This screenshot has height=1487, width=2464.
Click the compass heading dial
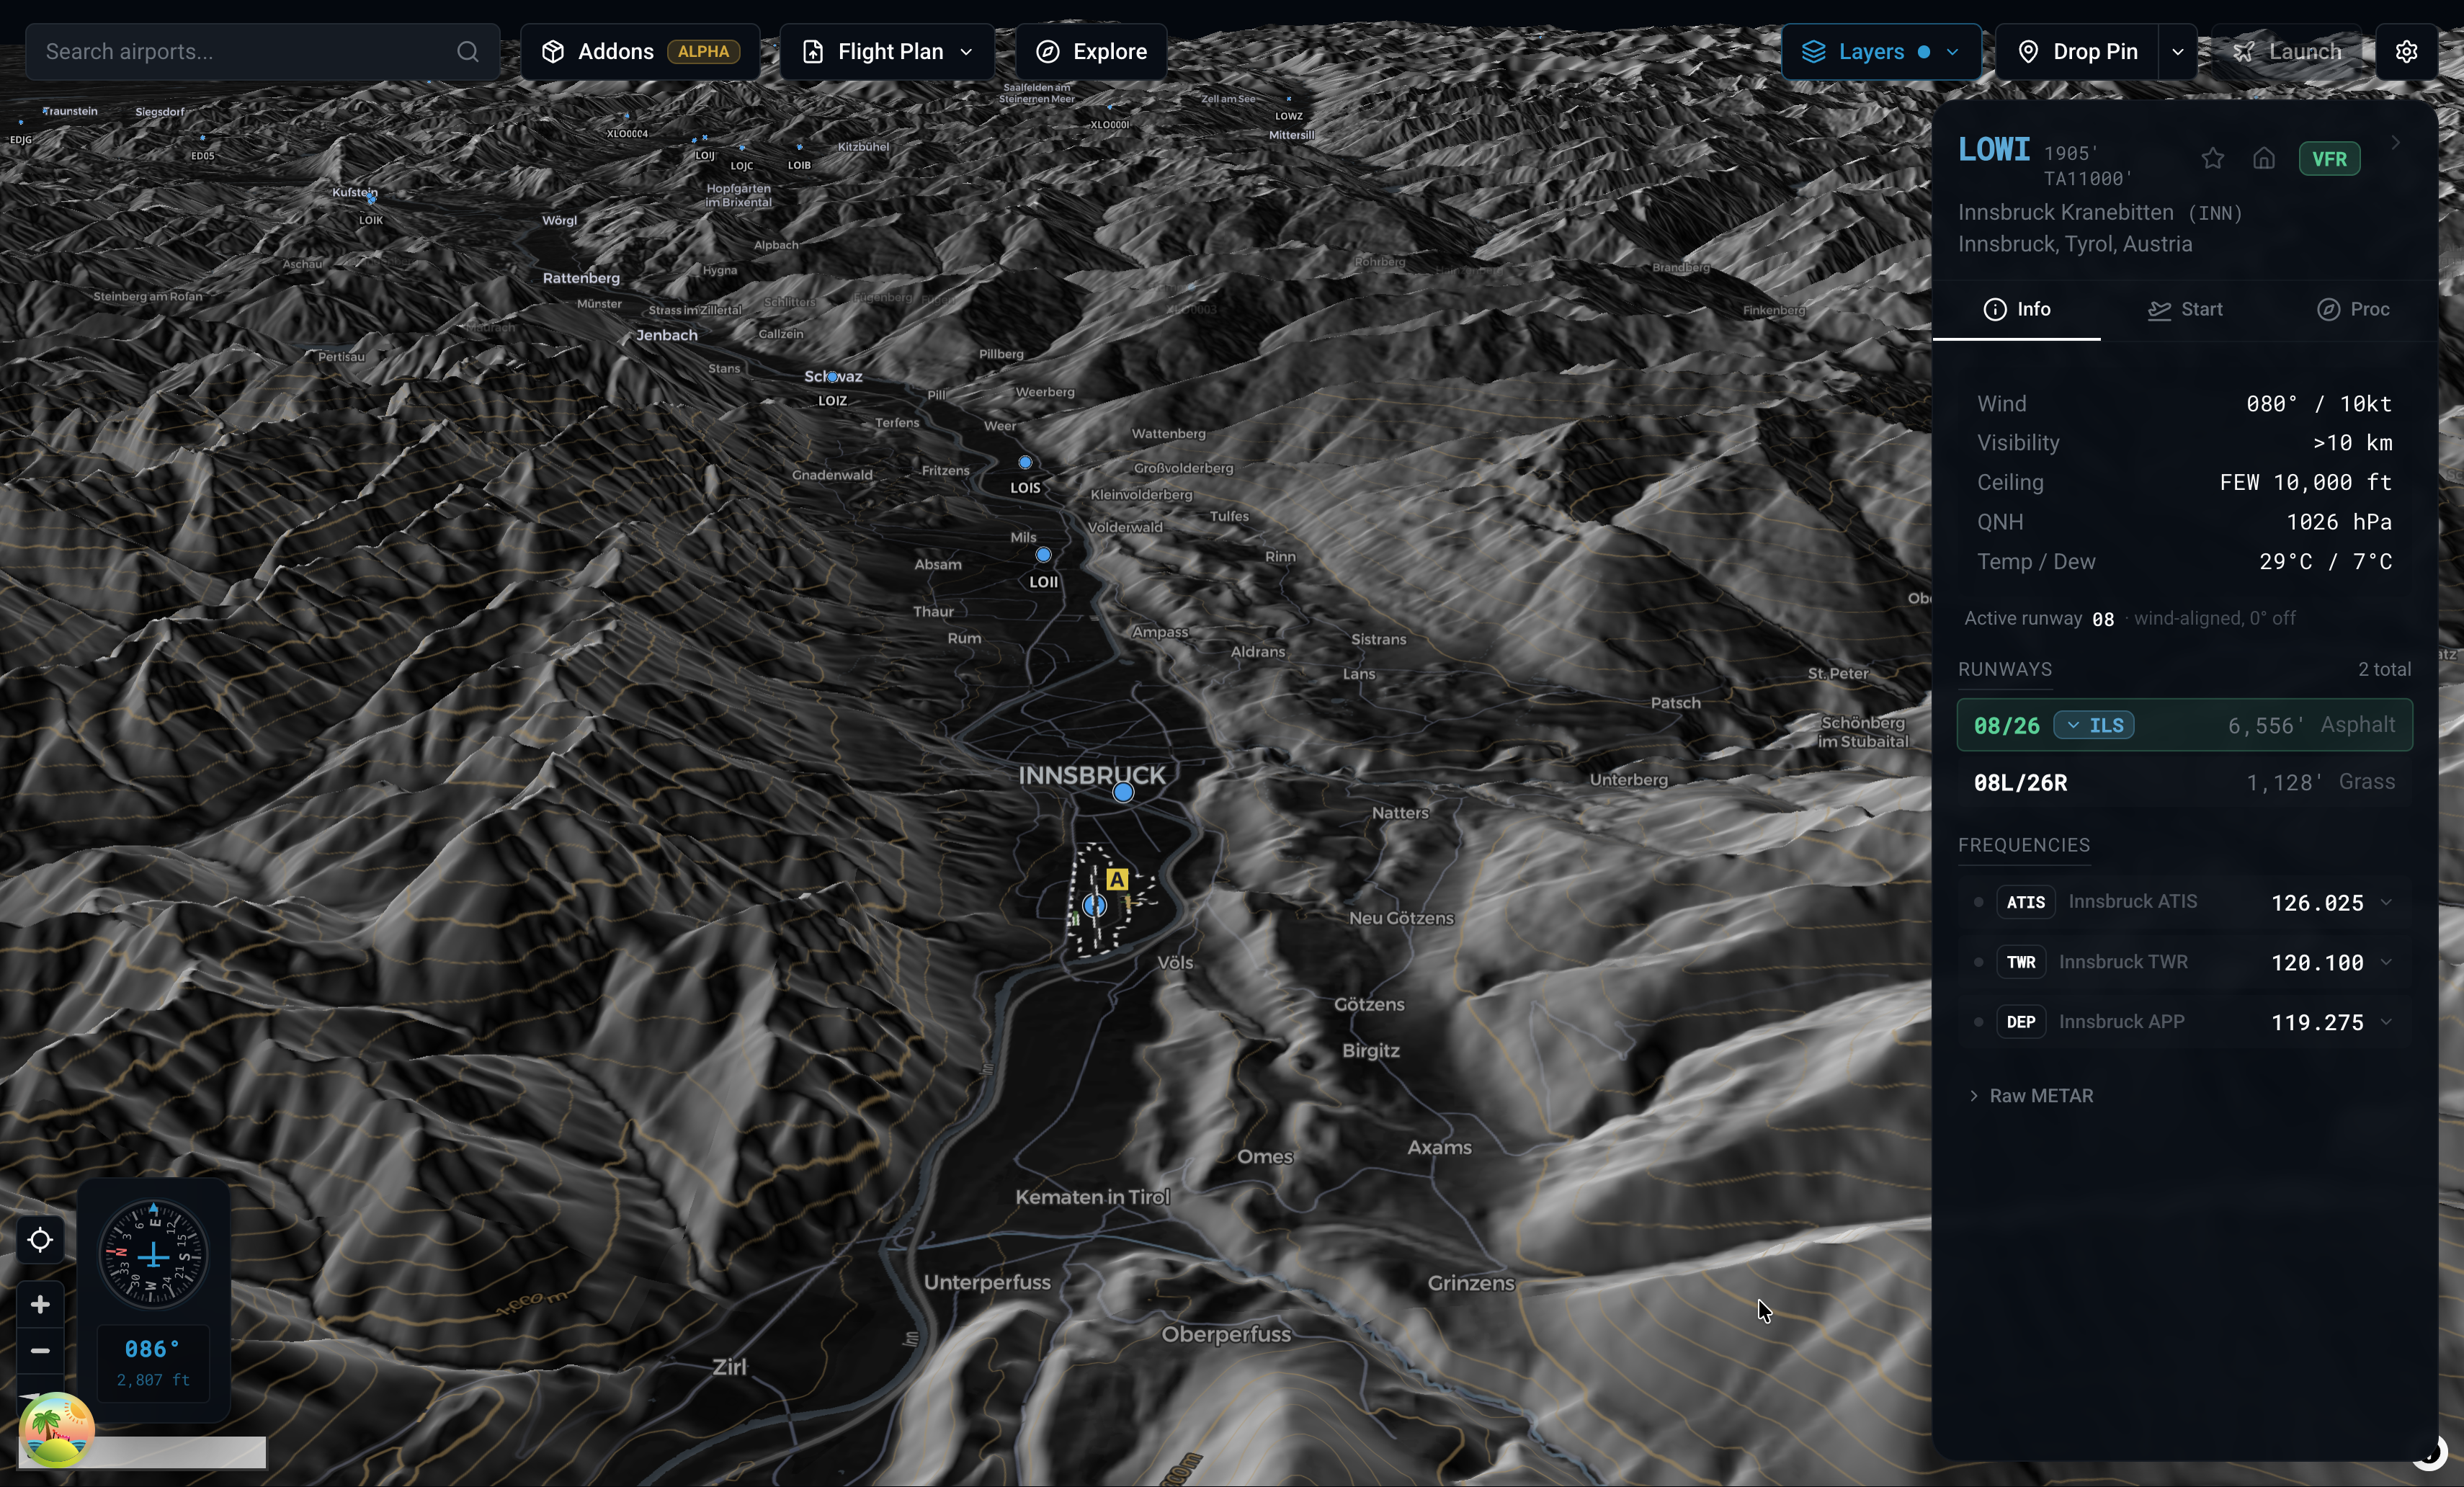(x=153, y=1254)
